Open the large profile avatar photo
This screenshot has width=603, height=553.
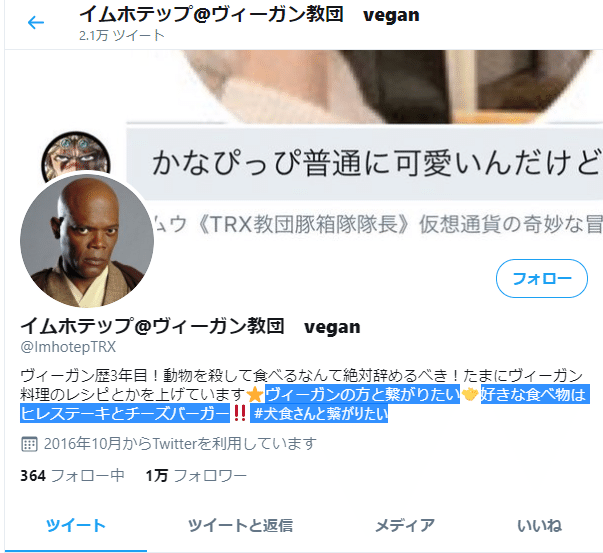pos(87,241)
